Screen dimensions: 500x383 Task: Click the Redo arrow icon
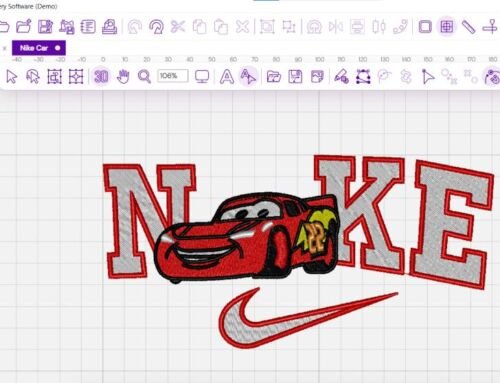pos(156,27)
